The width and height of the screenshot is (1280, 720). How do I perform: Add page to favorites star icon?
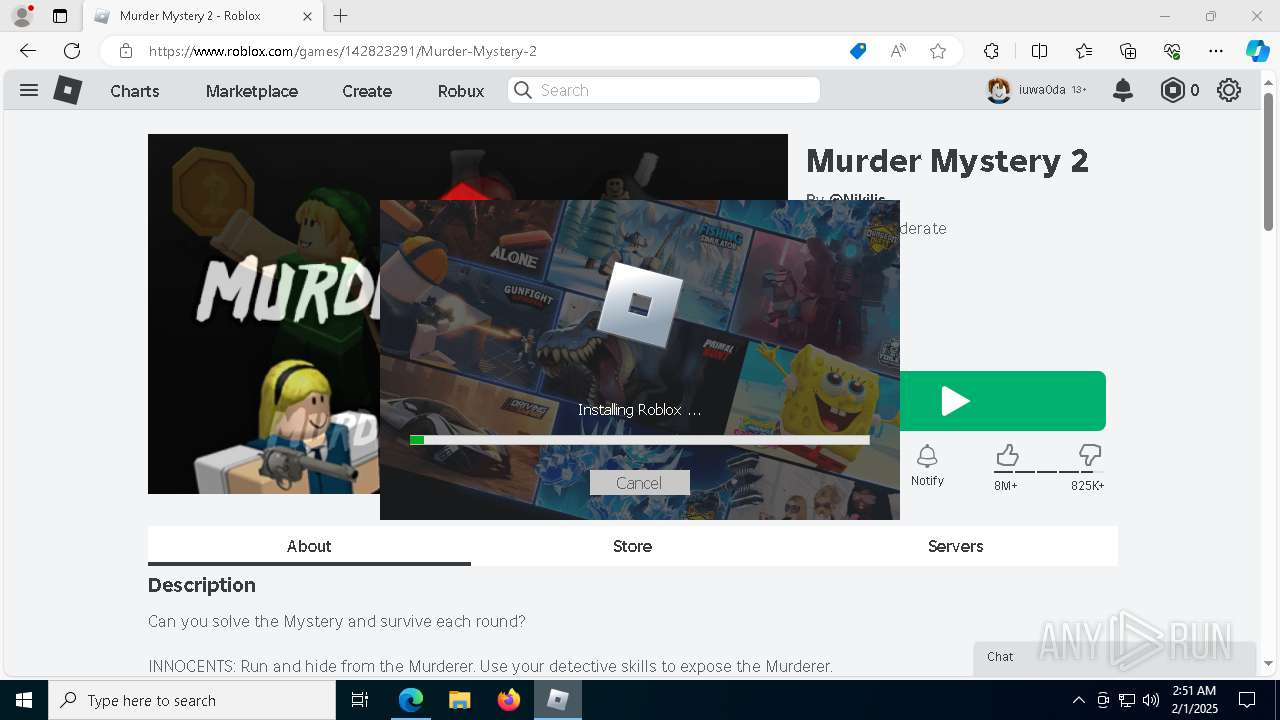tap(938, 51)
